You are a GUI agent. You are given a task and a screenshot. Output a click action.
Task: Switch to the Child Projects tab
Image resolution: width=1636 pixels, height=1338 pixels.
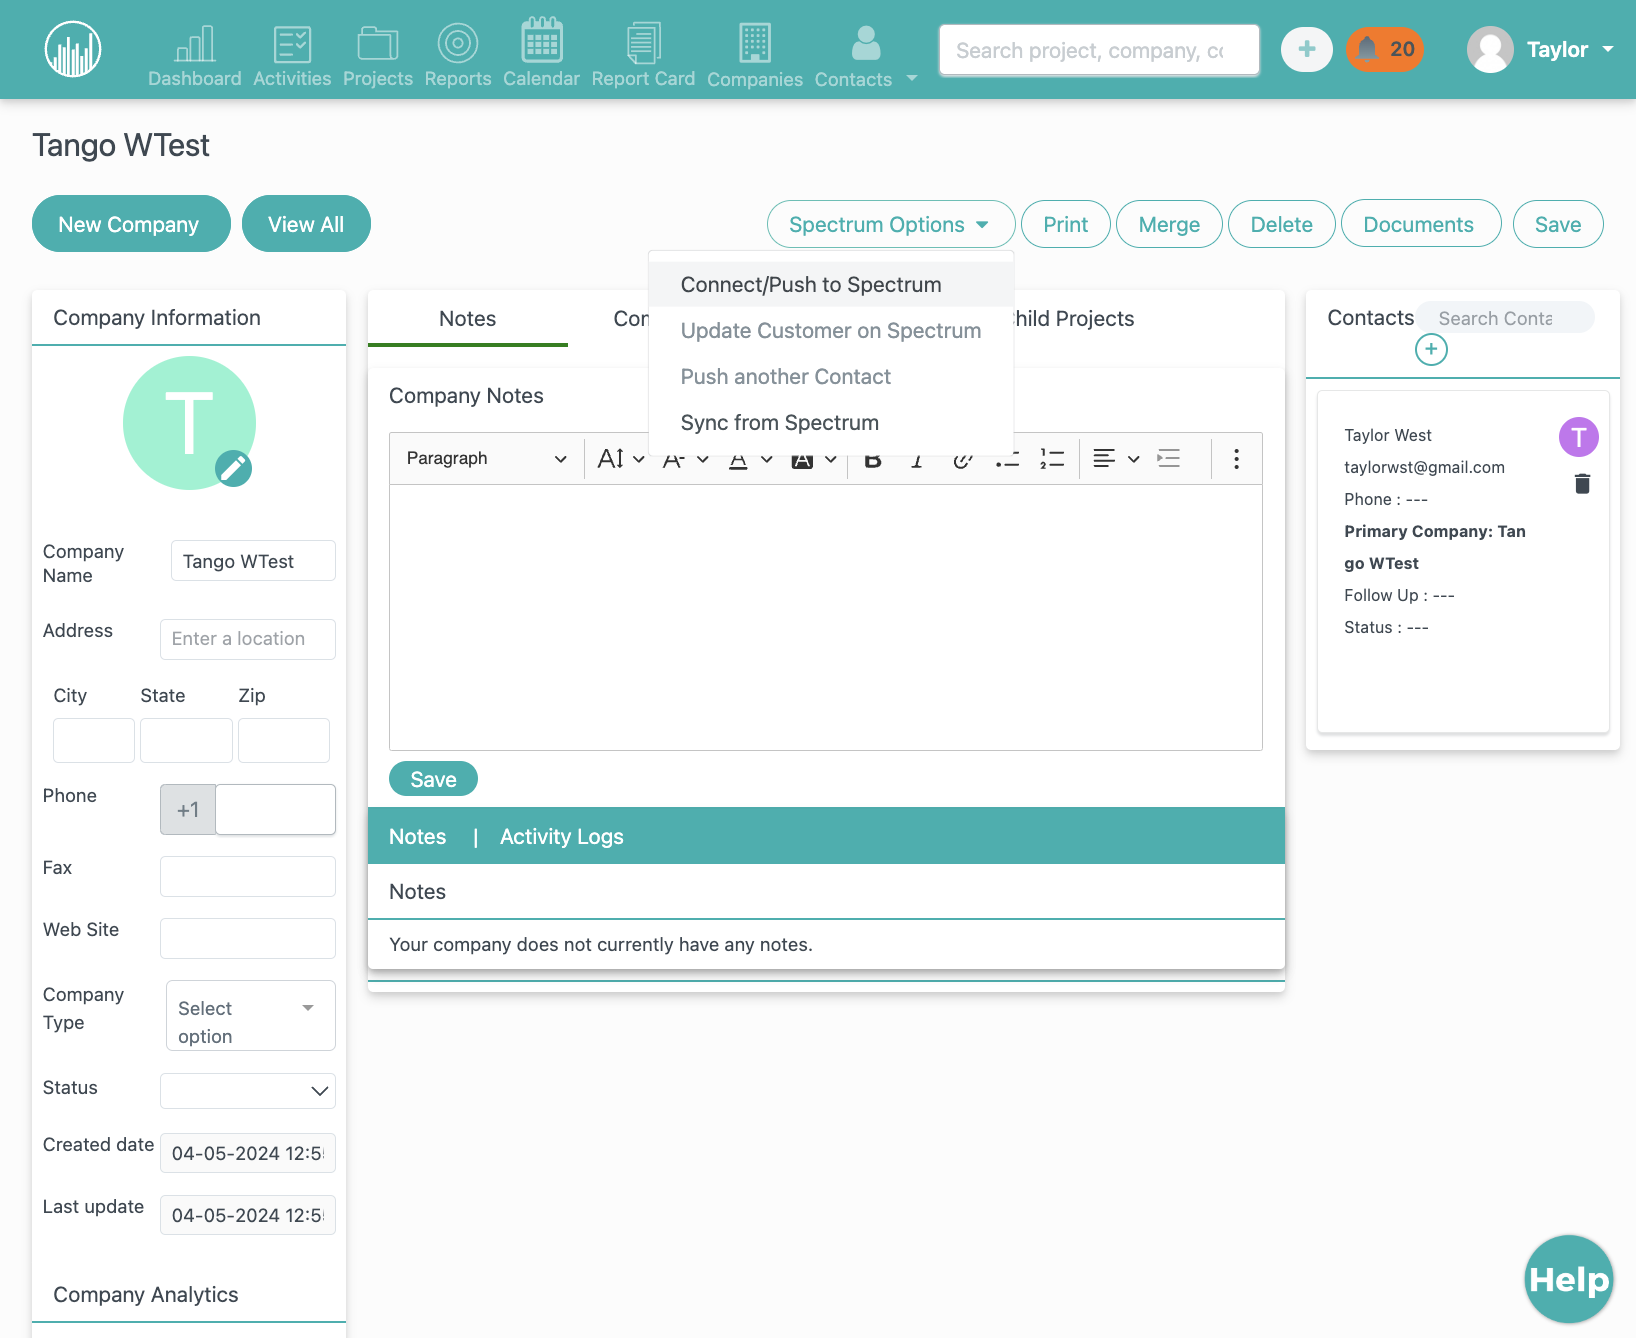tap(1074, 319)
